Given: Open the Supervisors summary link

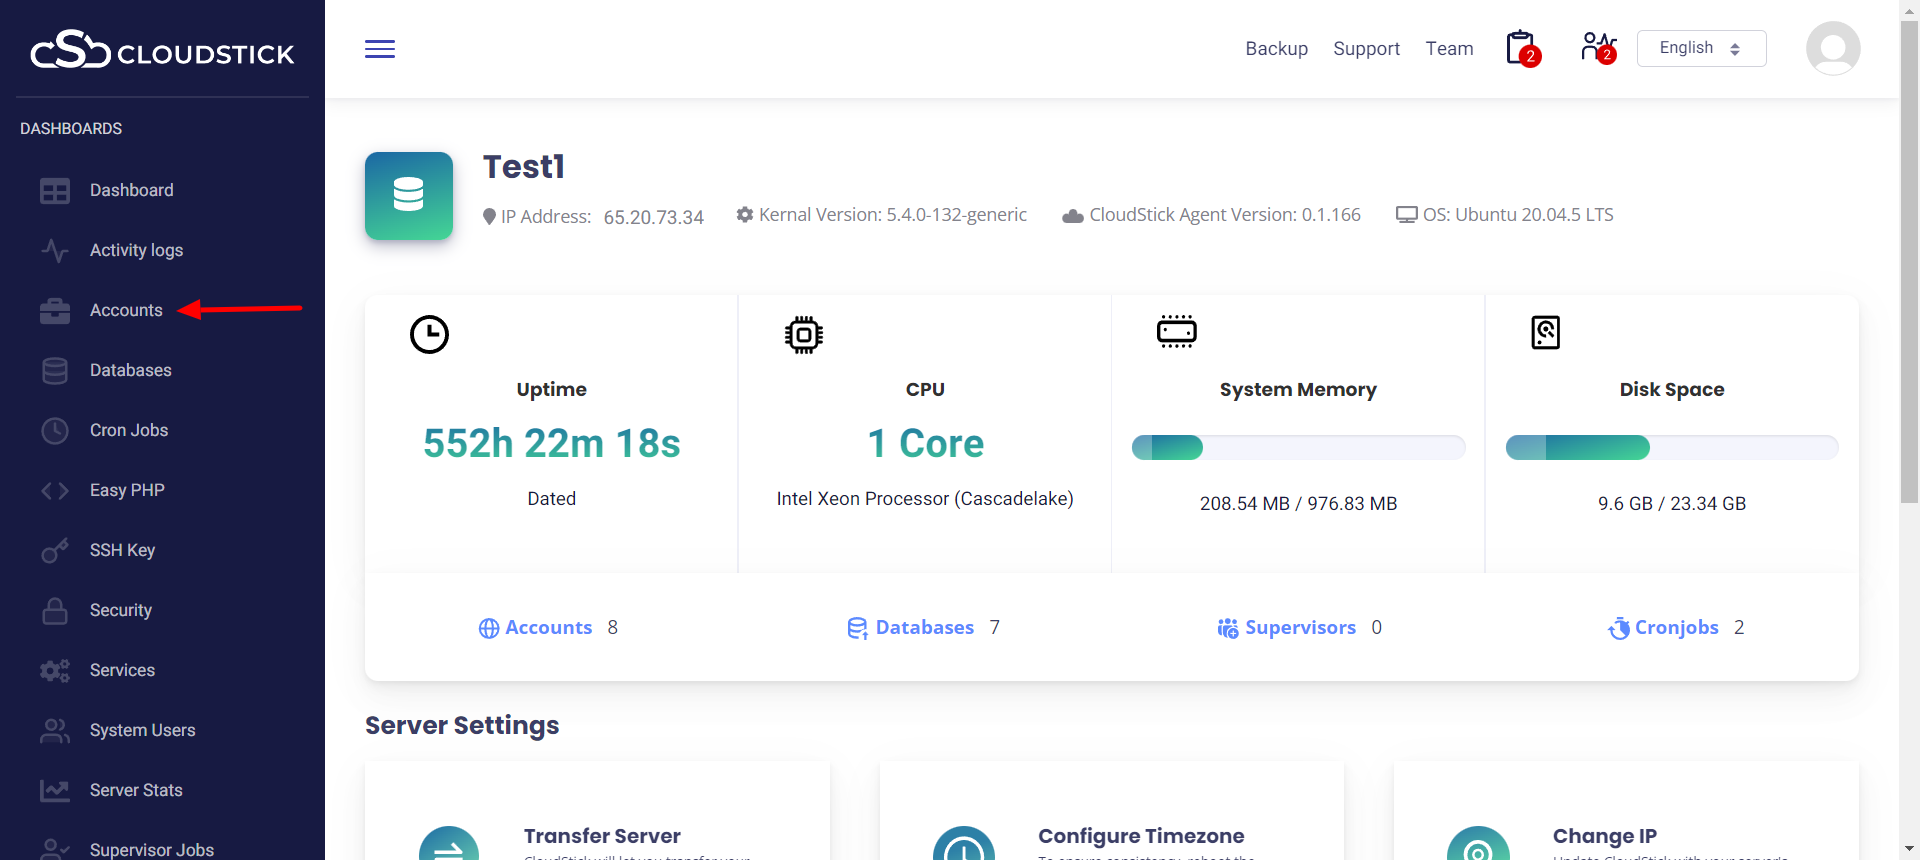Looking at the screenshot, I should click(x=1299, y=627).
